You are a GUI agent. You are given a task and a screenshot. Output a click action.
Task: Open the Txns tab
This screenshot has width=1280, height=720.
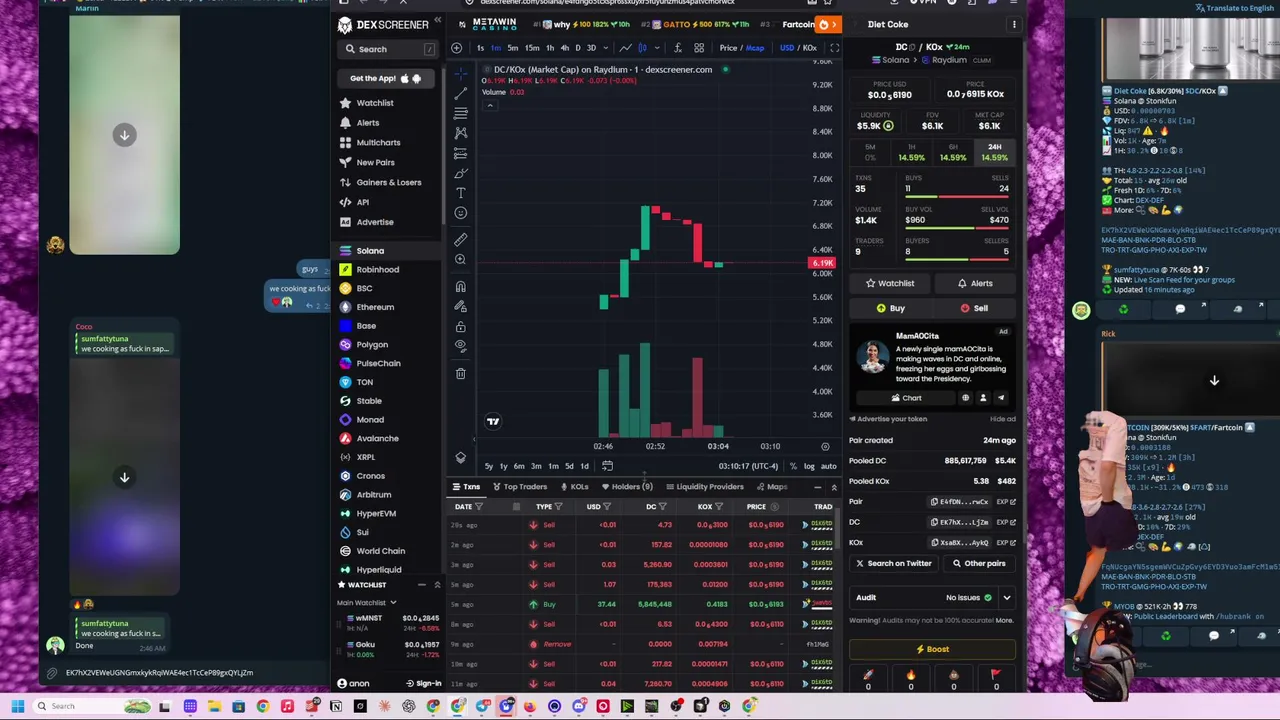click(x=467, y=487)
